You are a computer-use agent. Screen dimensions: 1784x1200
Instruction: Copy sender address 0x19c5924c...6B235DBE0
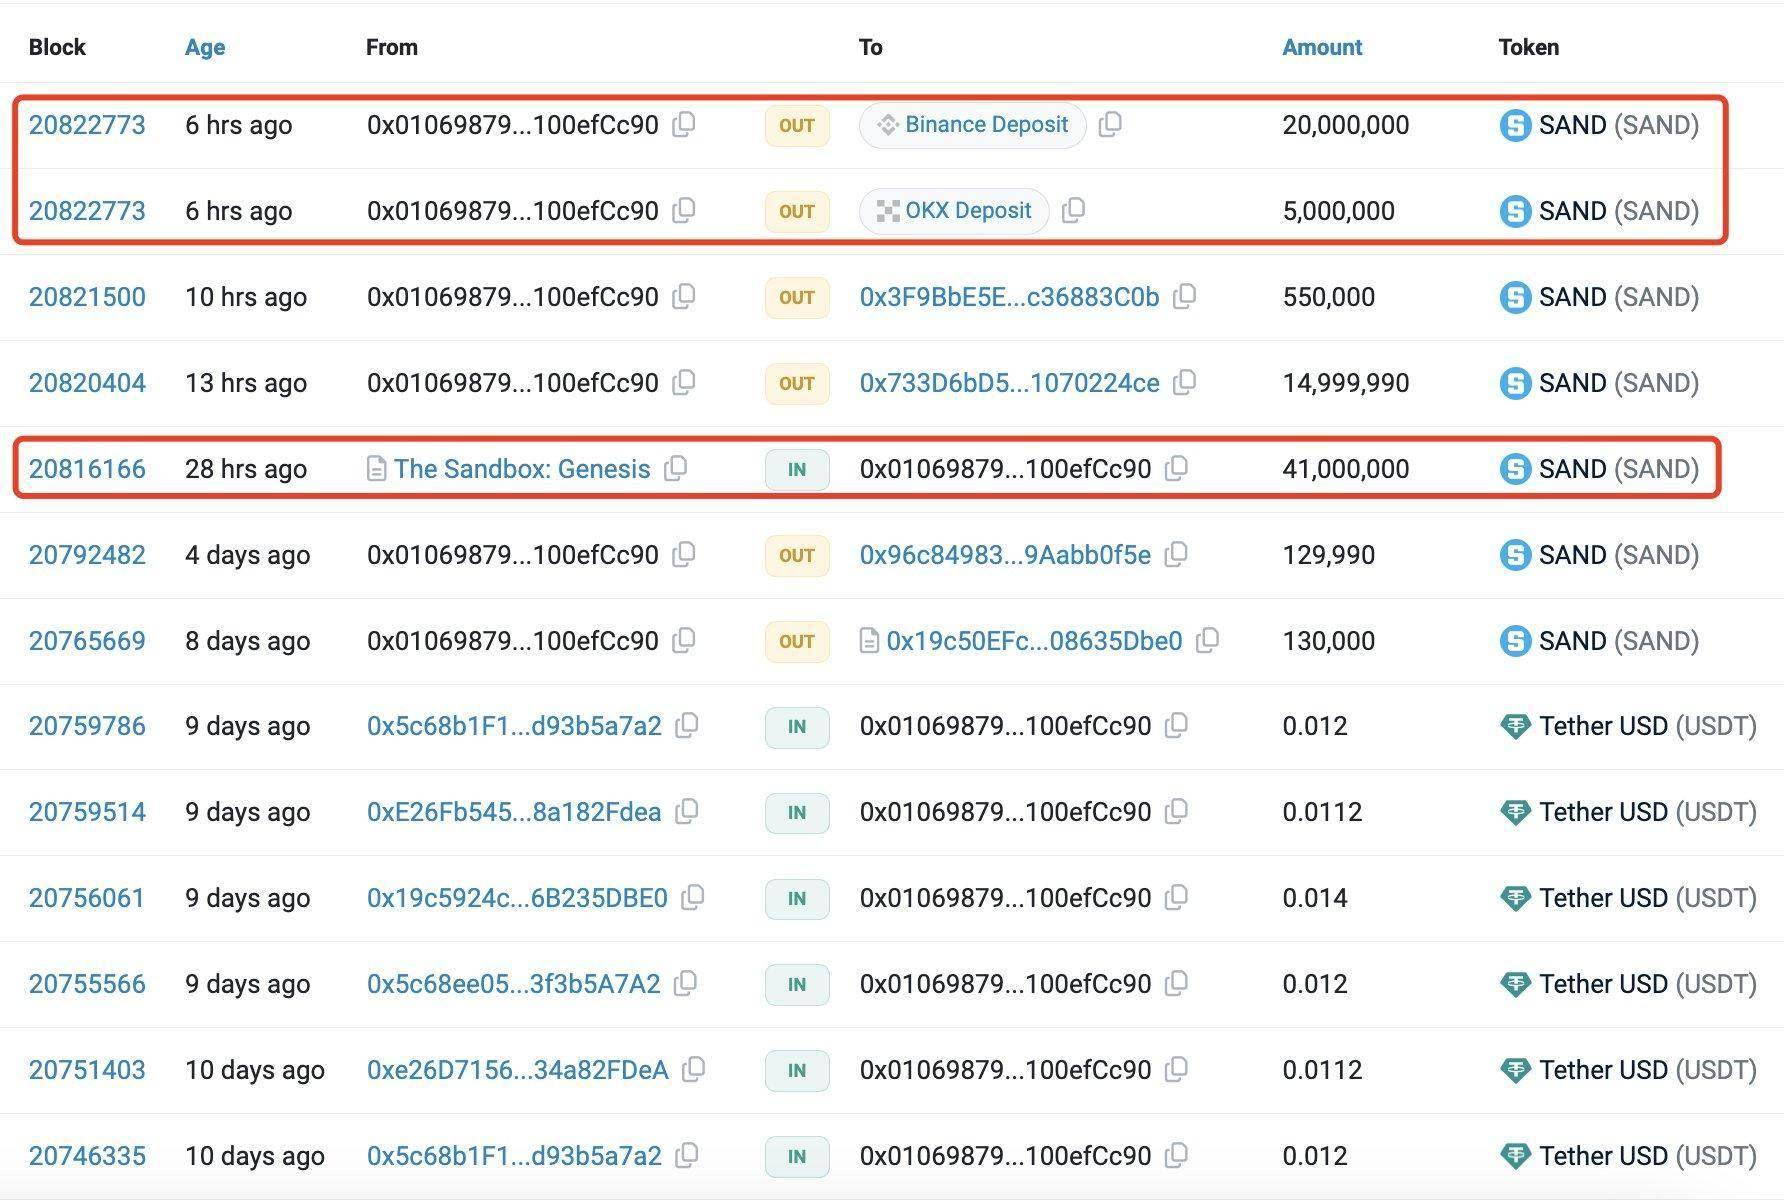(x=692, y=898)
